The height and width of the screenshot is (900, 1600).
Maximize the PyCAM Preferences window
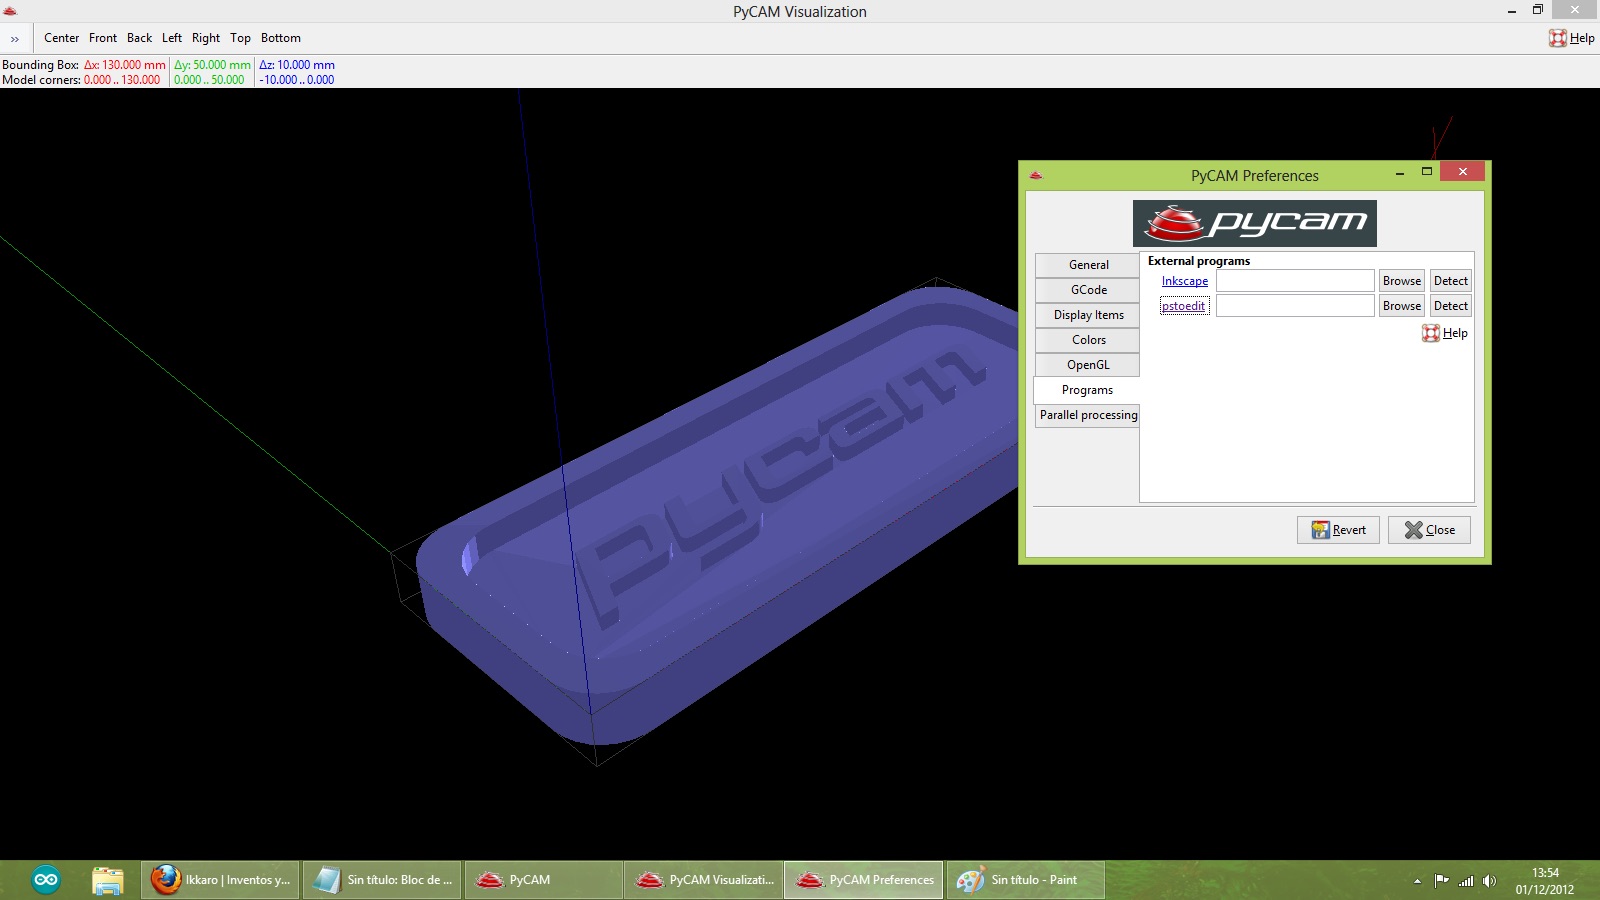click(1427, 172)
